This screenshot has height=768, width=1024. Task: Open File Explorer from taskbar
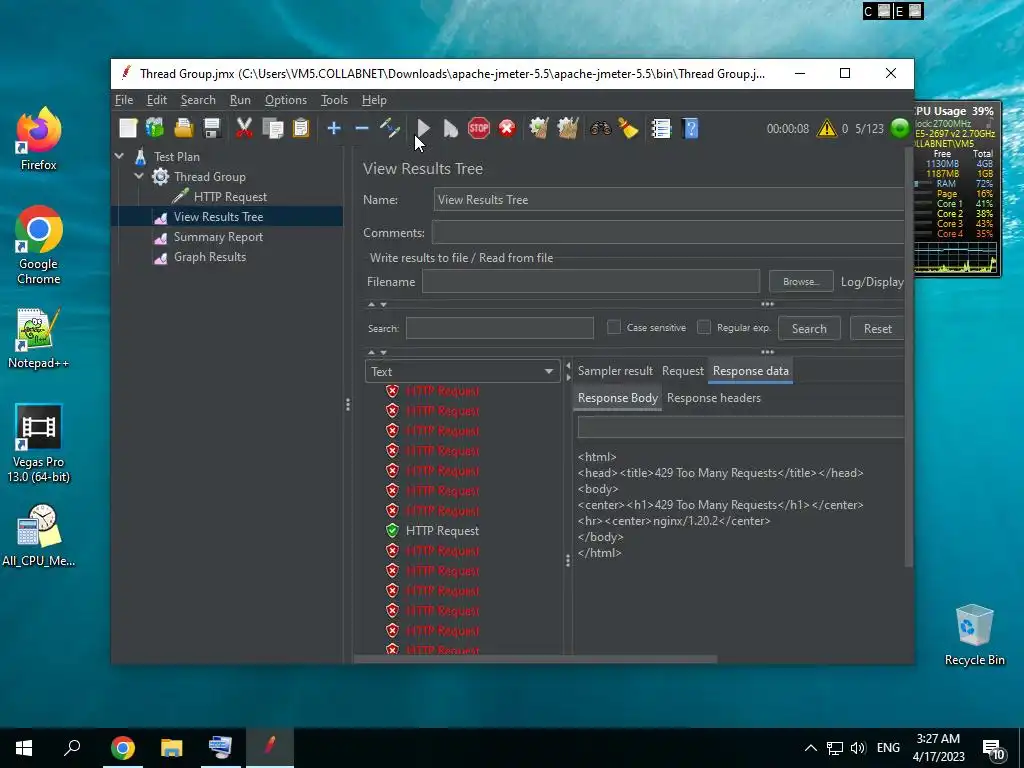pos(172,748)
